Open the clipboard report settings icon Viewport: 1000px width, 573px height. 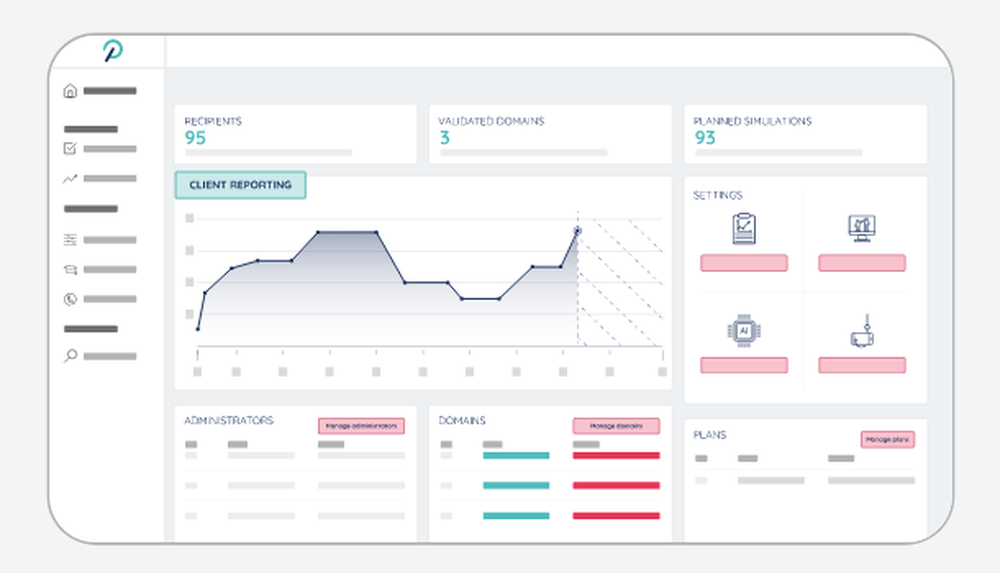[744, 228]
